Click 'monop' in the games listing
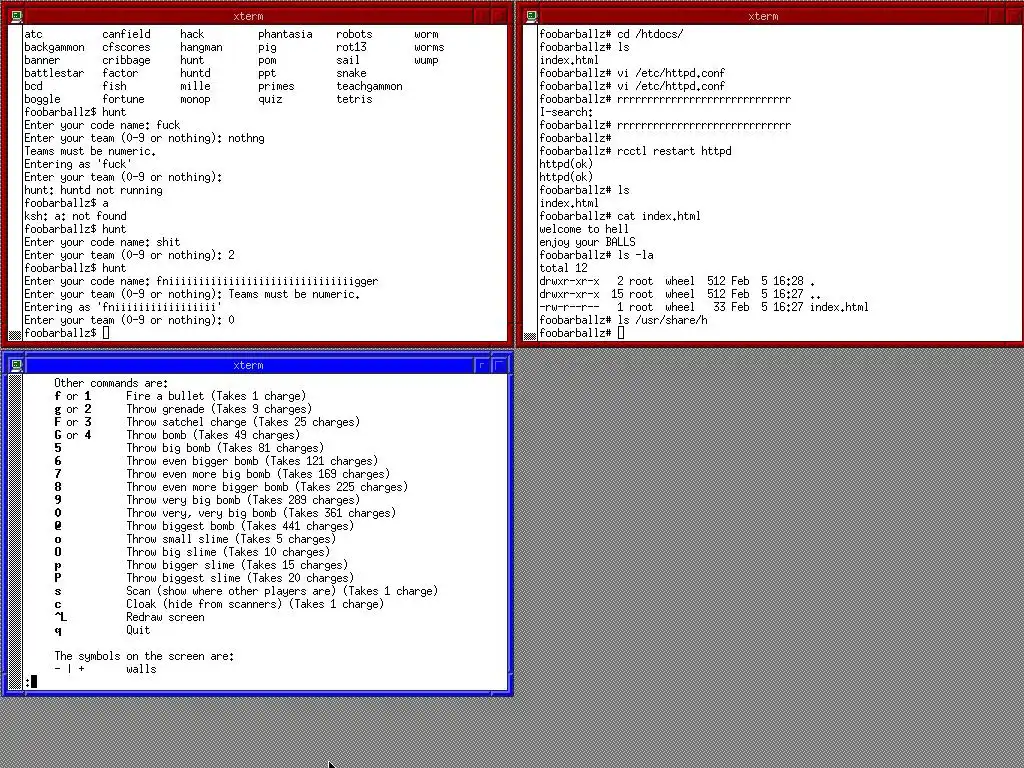 tap(195, 99)
